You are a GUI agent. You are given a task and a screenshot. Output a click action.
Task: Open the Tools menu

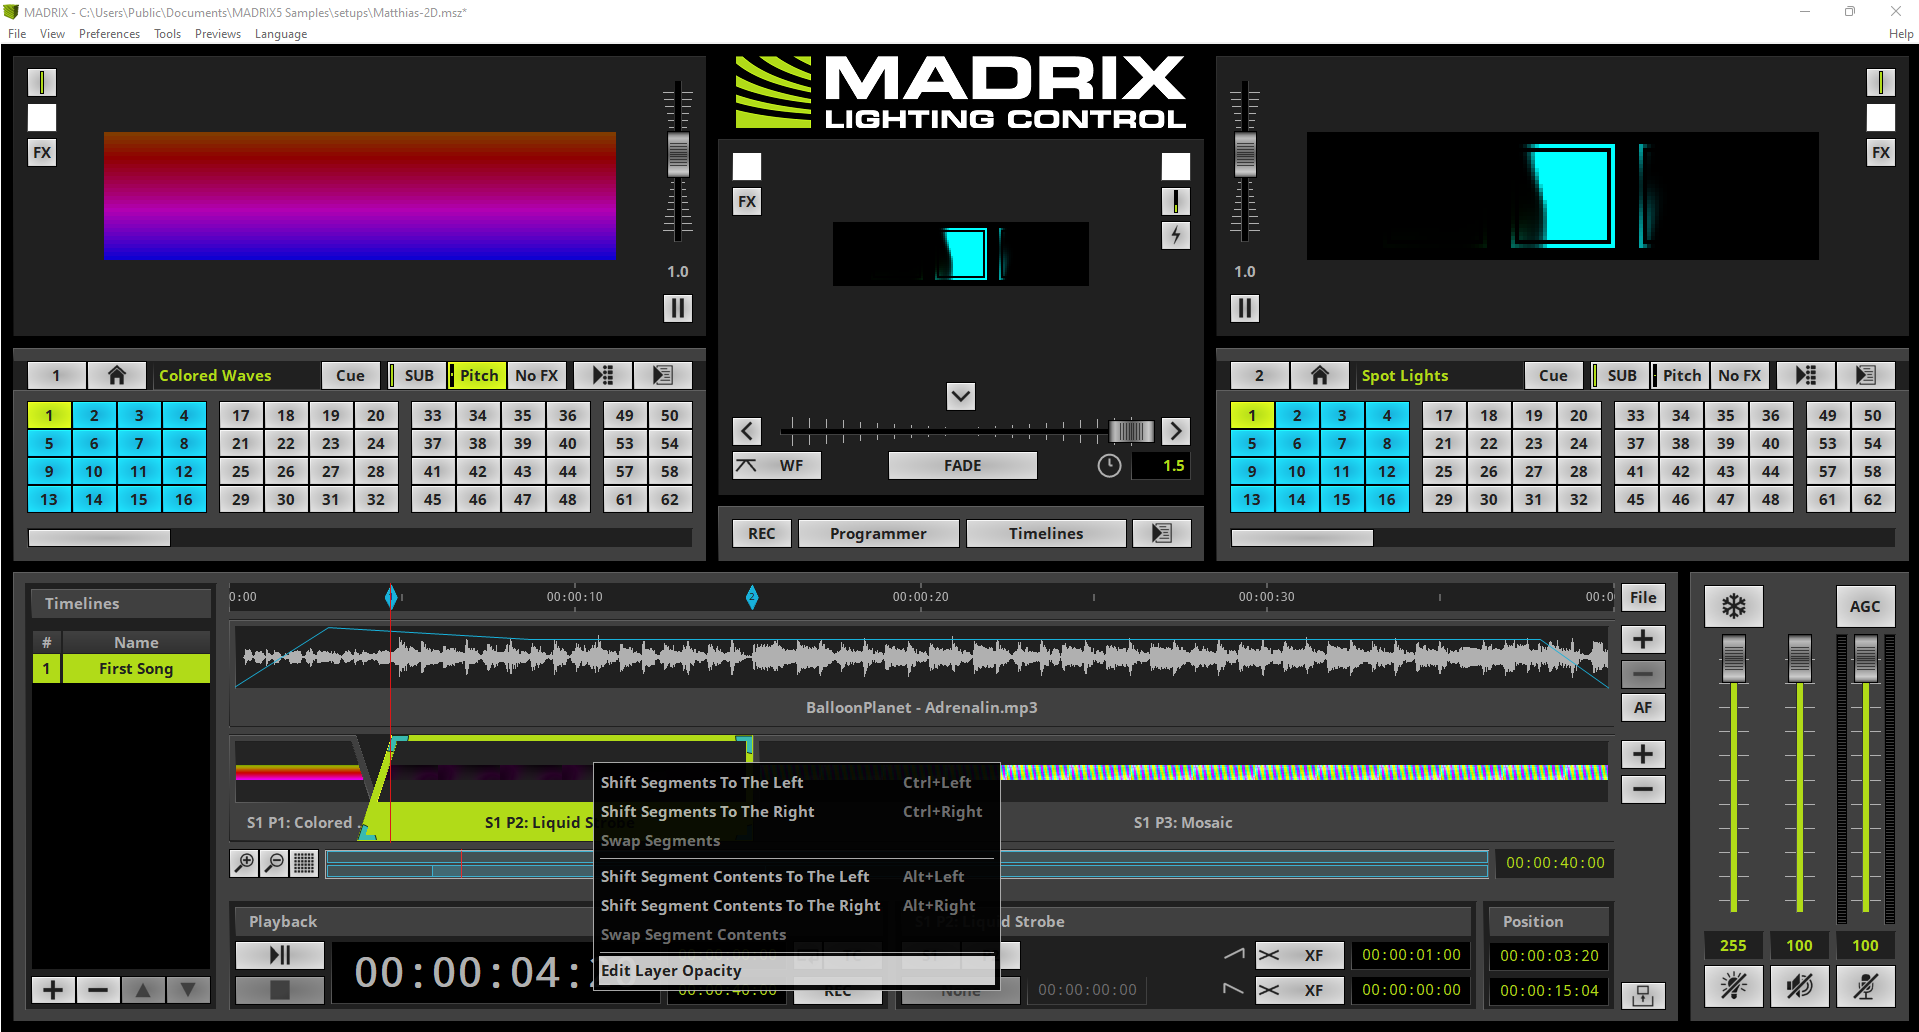(167, 34)
